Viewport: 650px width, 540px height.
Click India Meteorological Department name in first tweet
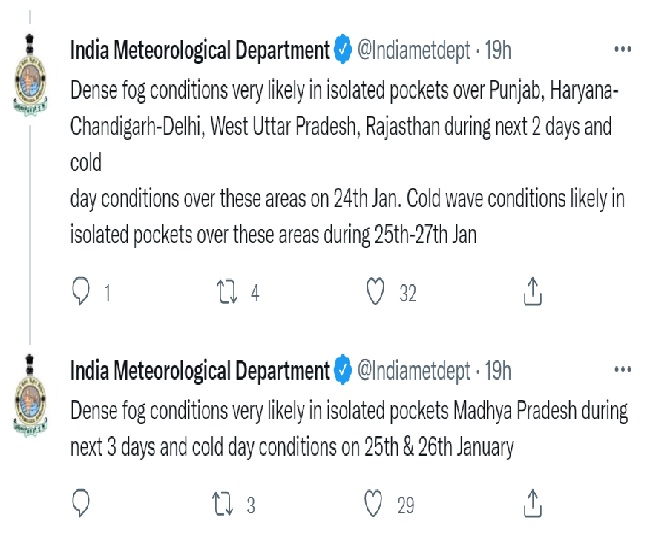tap(200, 50)
